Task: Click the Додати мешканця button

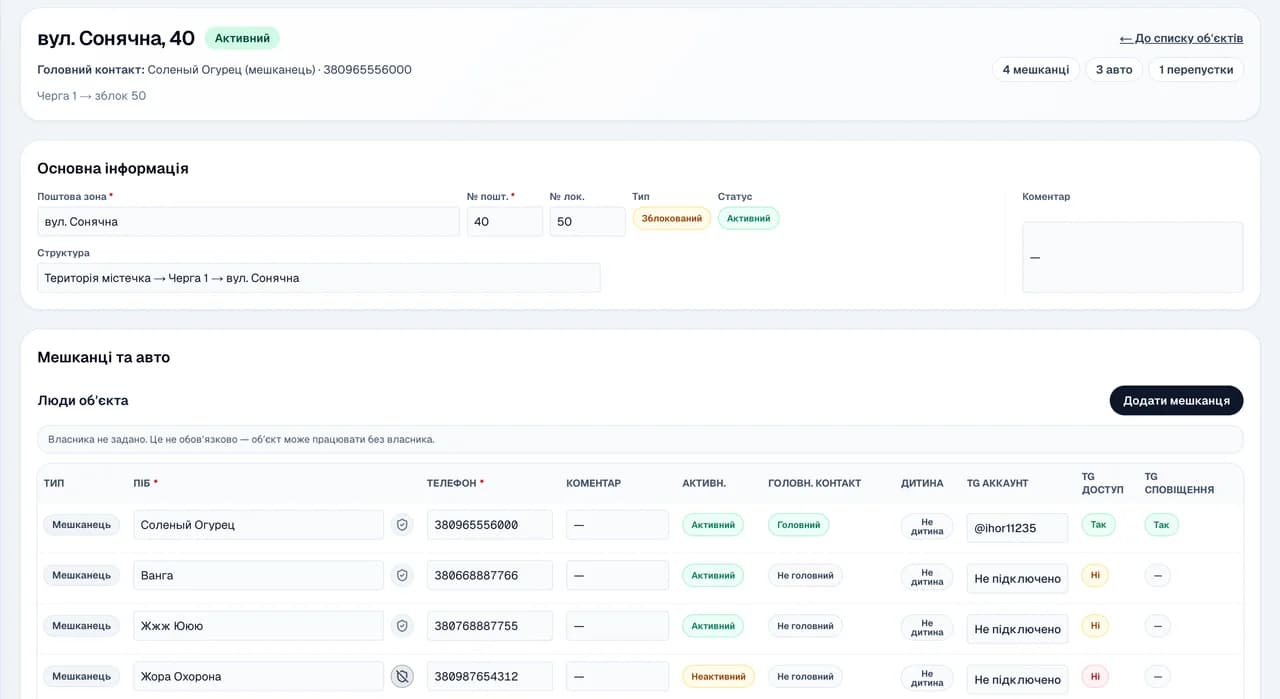Action: (x=1176, y=400)
